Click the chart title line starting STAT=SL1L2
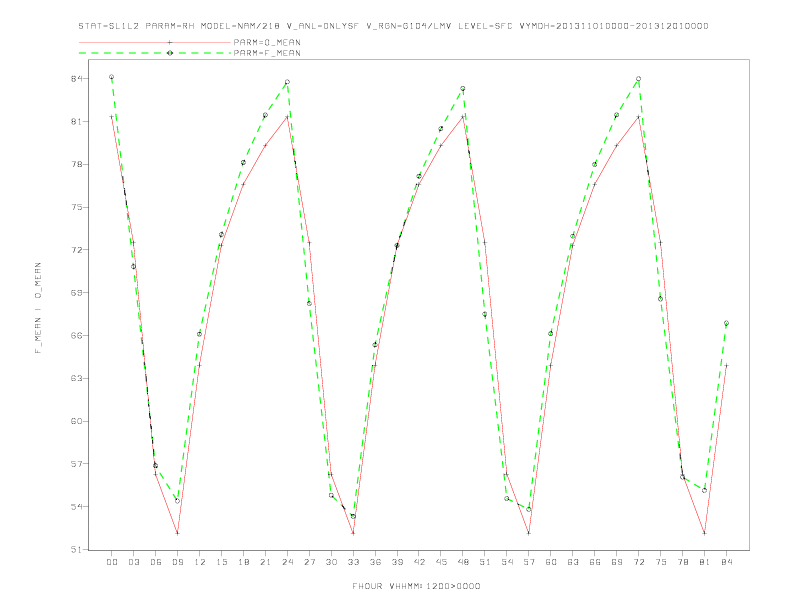The height and width of the screenshot is (612, 792). pyautogui.click(x=393, y=26)
